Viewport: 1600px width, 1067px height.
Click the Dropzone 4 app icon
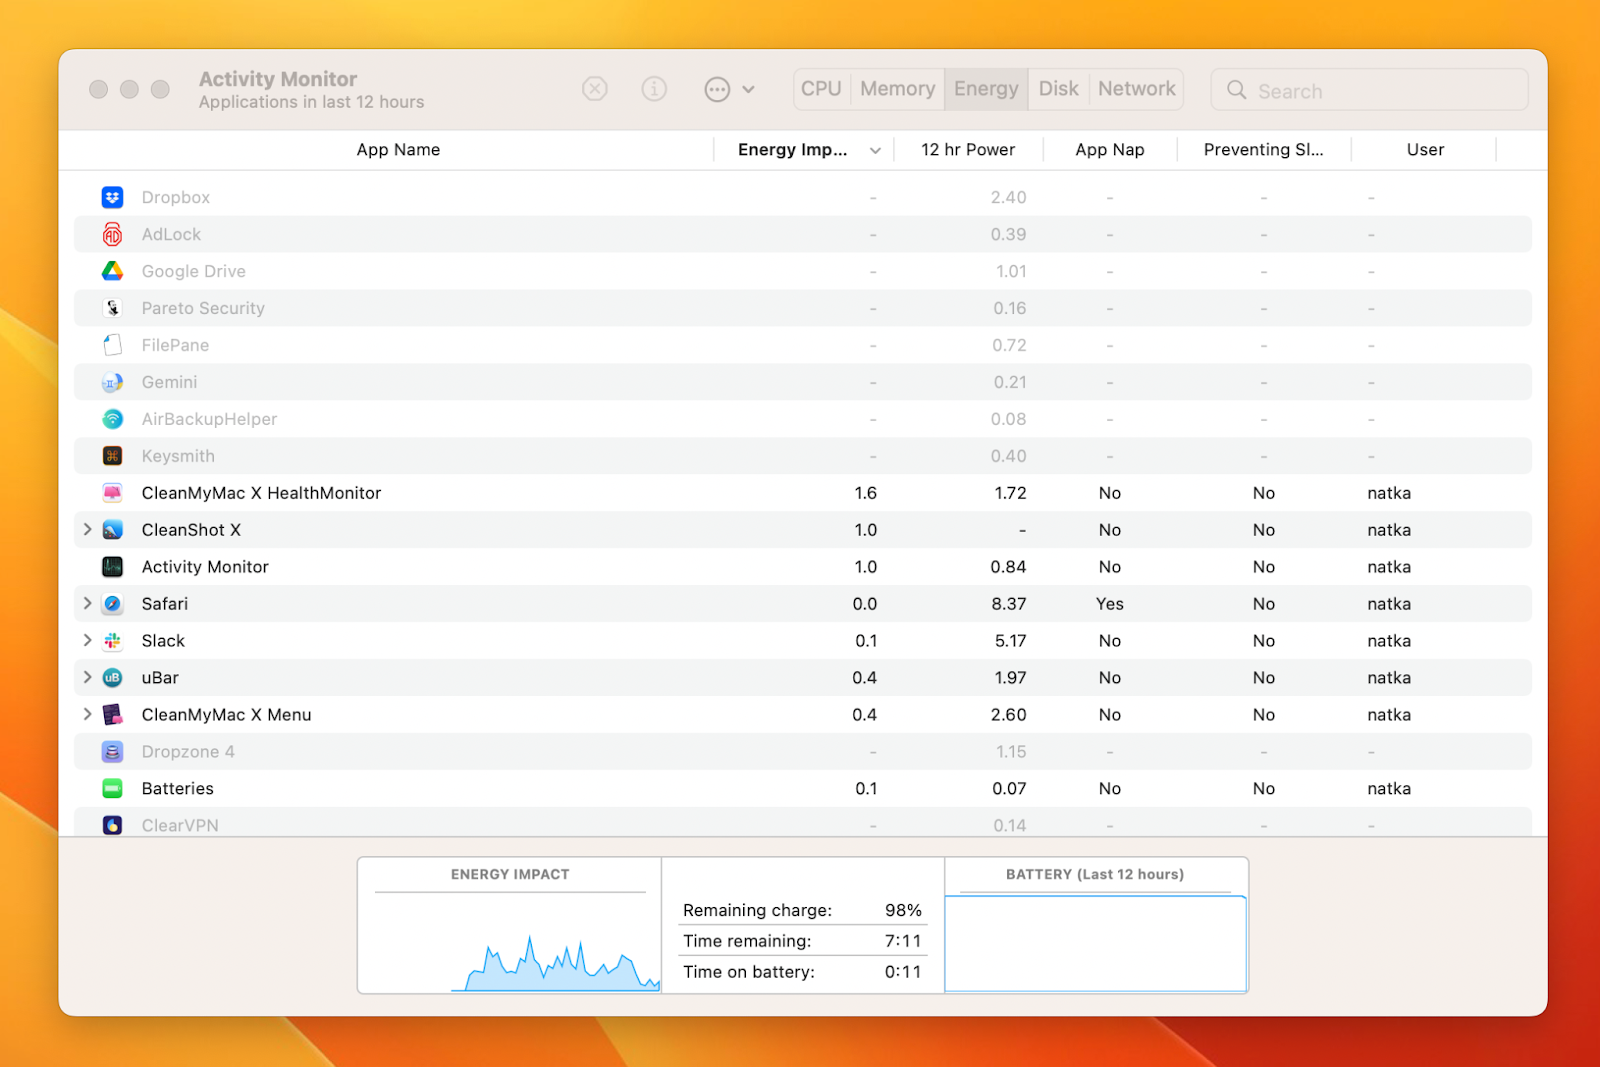pos(112,752)
